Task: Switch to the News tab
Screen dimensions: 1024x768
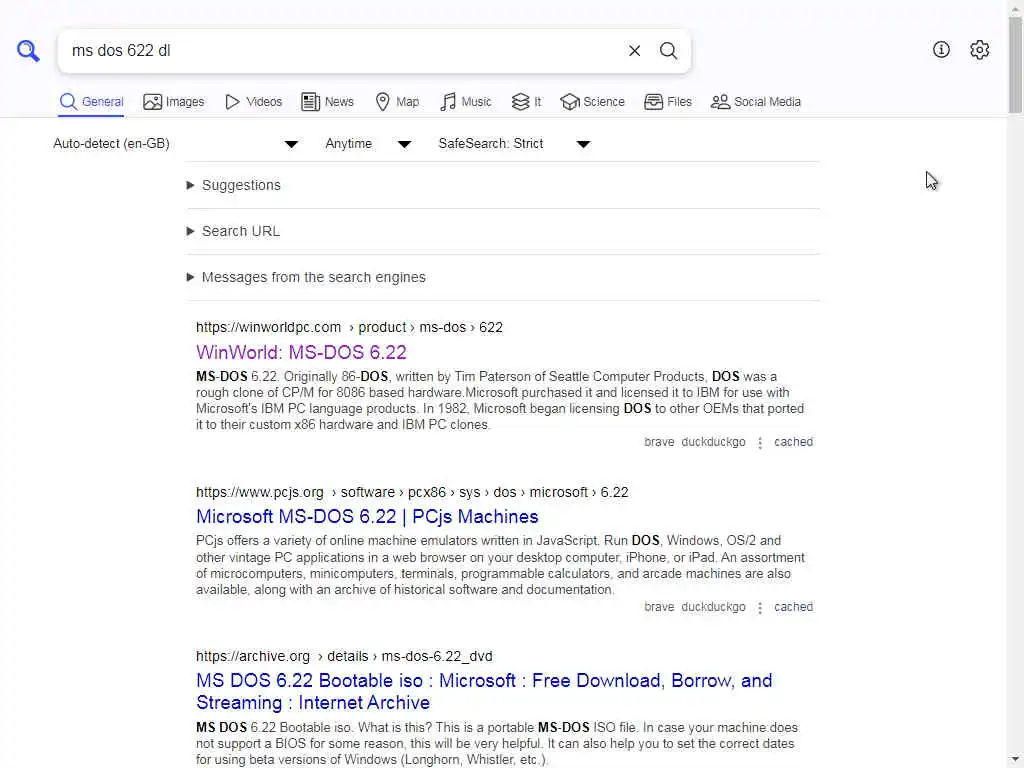Action: [x=327, y=102]
